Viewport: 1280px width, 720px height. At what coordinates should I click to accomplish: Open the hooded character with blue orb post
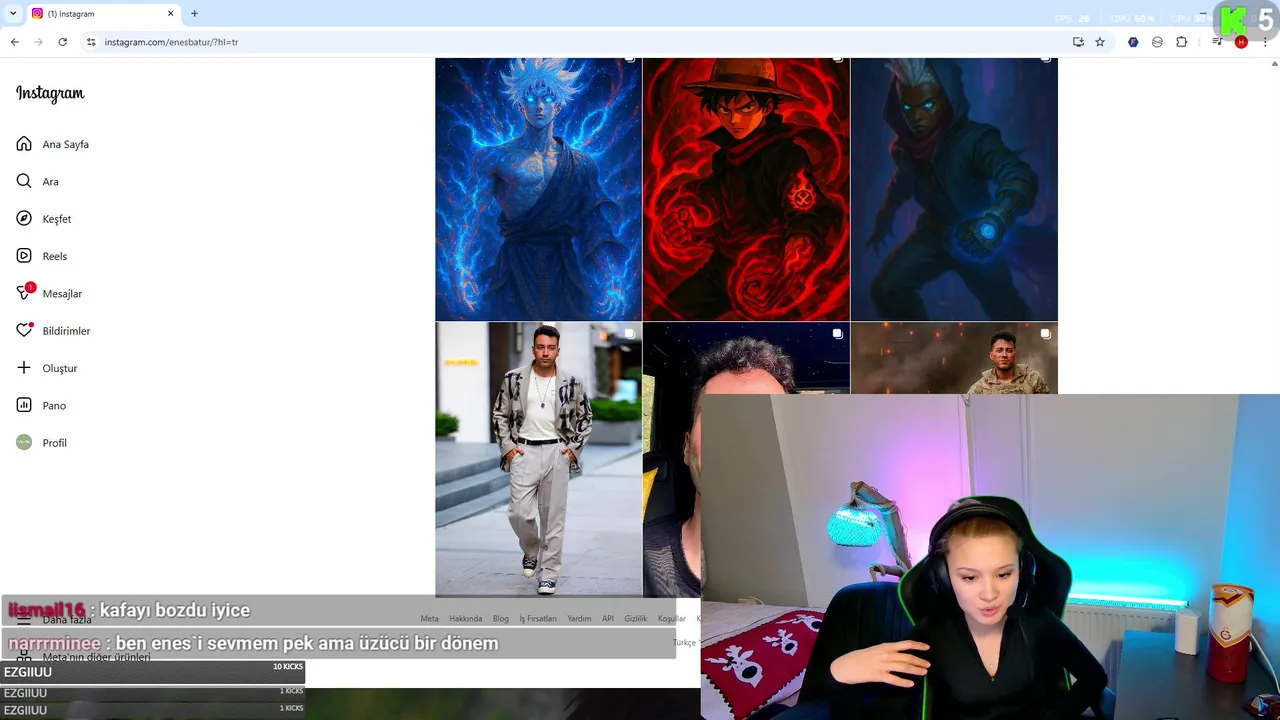954,189
